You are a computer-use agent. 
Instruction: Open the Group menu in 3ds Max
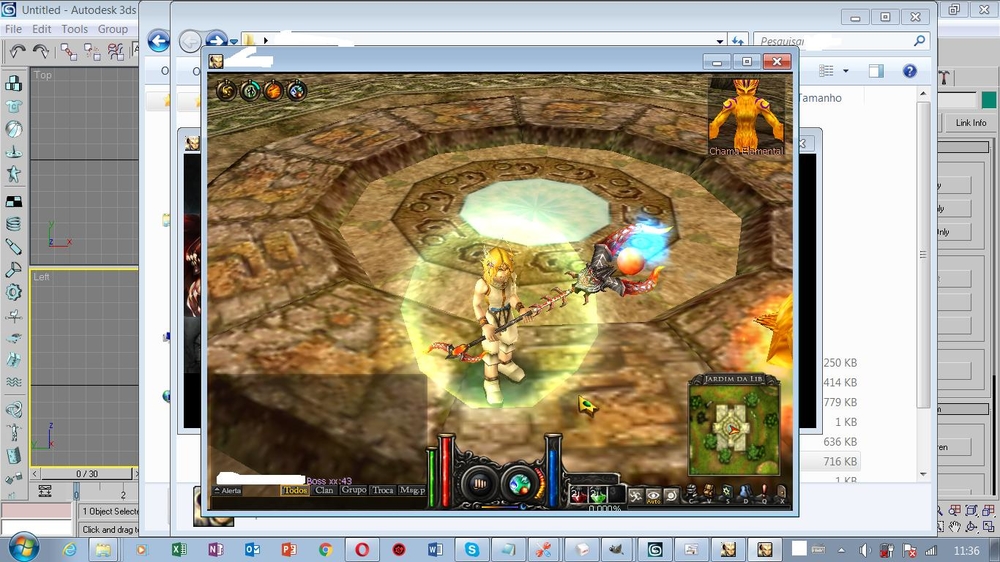point(113,29)
